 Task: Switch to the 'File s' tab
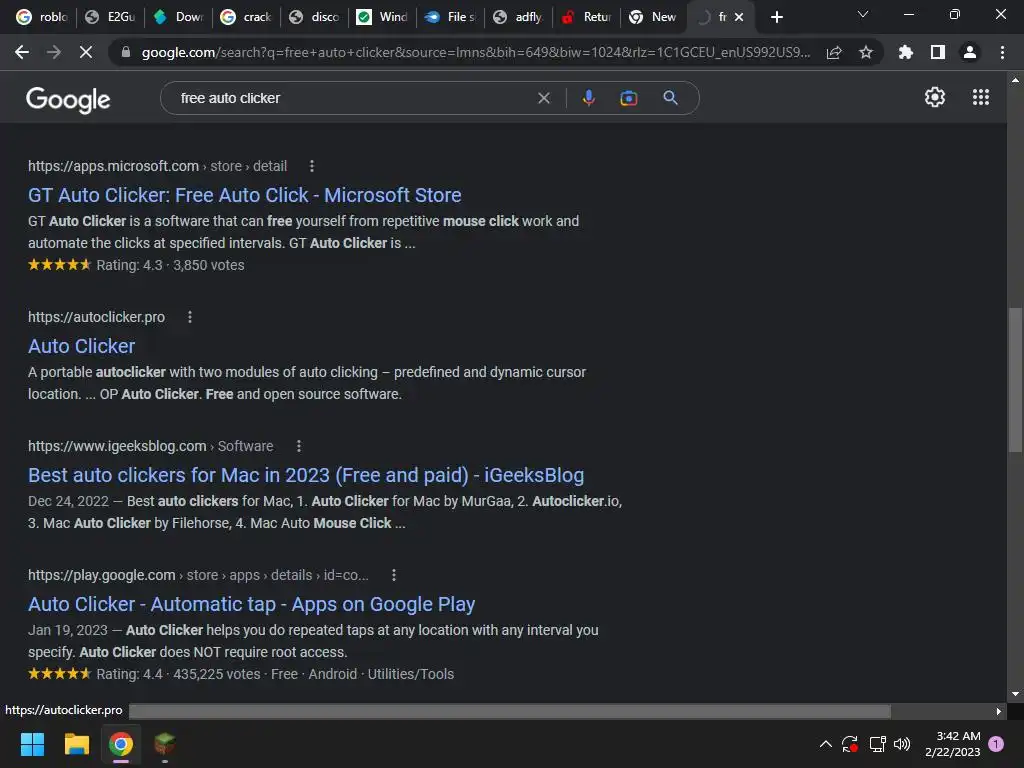click(449, 17)
